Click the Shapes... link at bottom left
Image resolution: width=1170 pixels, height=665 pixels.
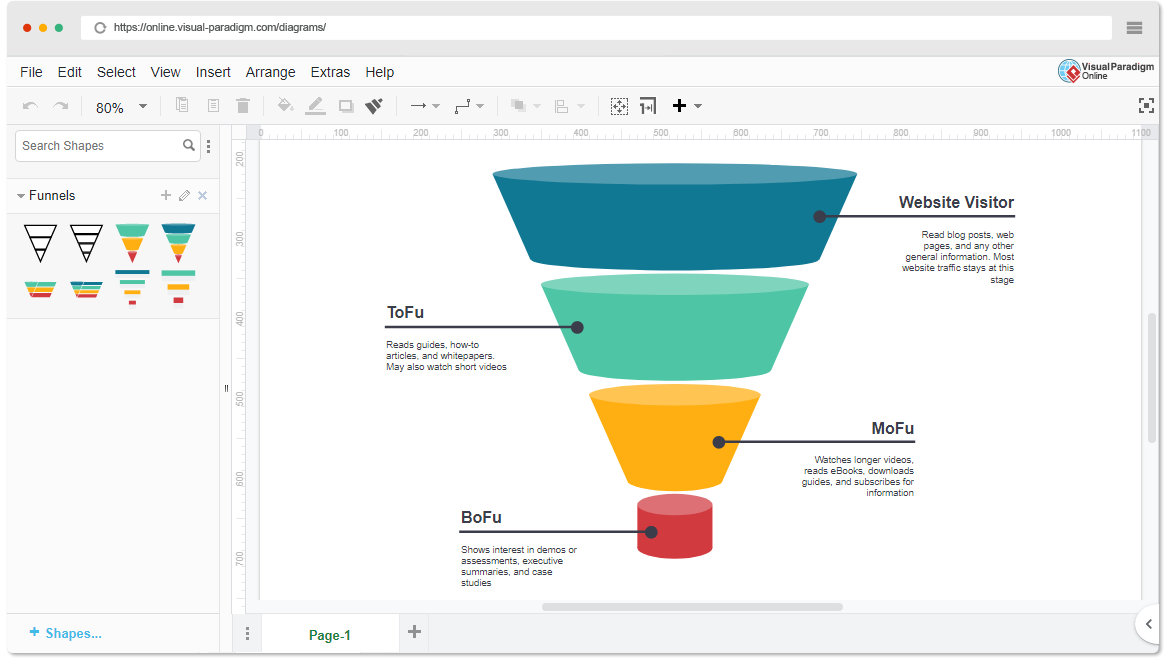pyautogui.click(x=66, y=633)
